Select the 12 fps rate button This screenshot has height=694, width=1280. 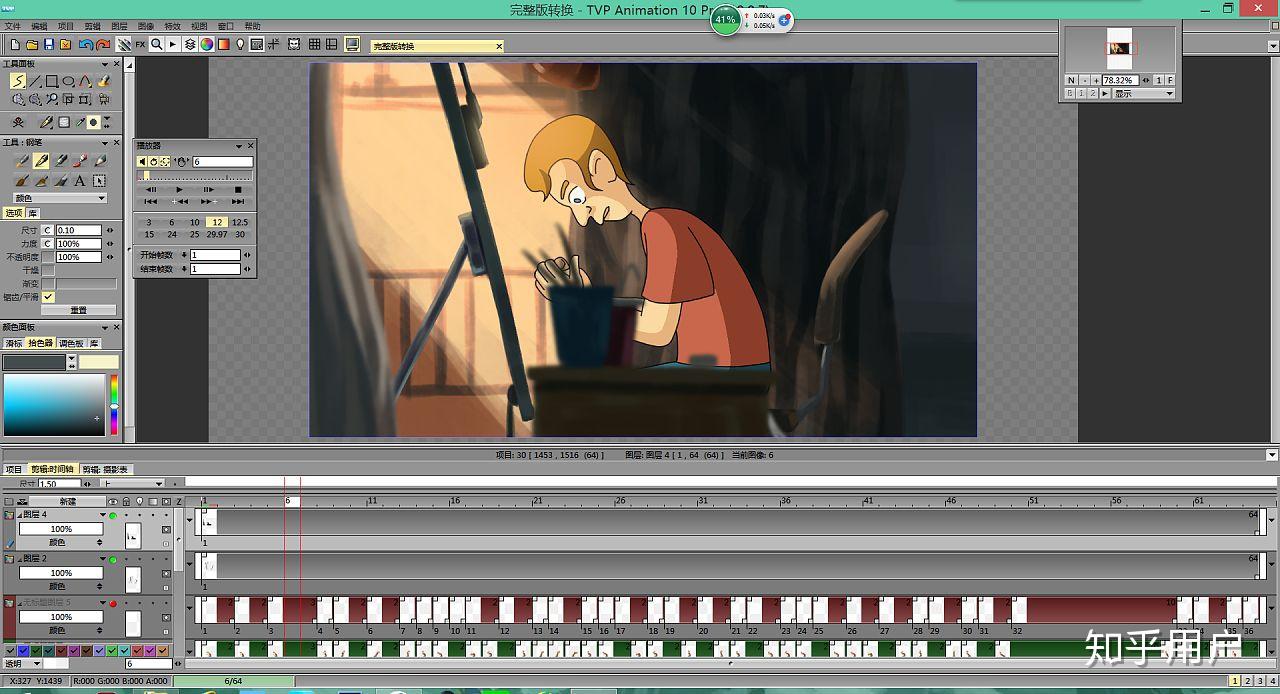click(217, 222)
